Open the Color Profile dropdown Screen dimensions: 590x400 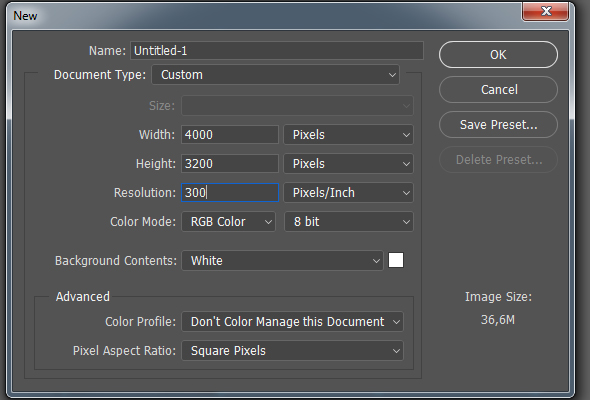coord(292,322)
